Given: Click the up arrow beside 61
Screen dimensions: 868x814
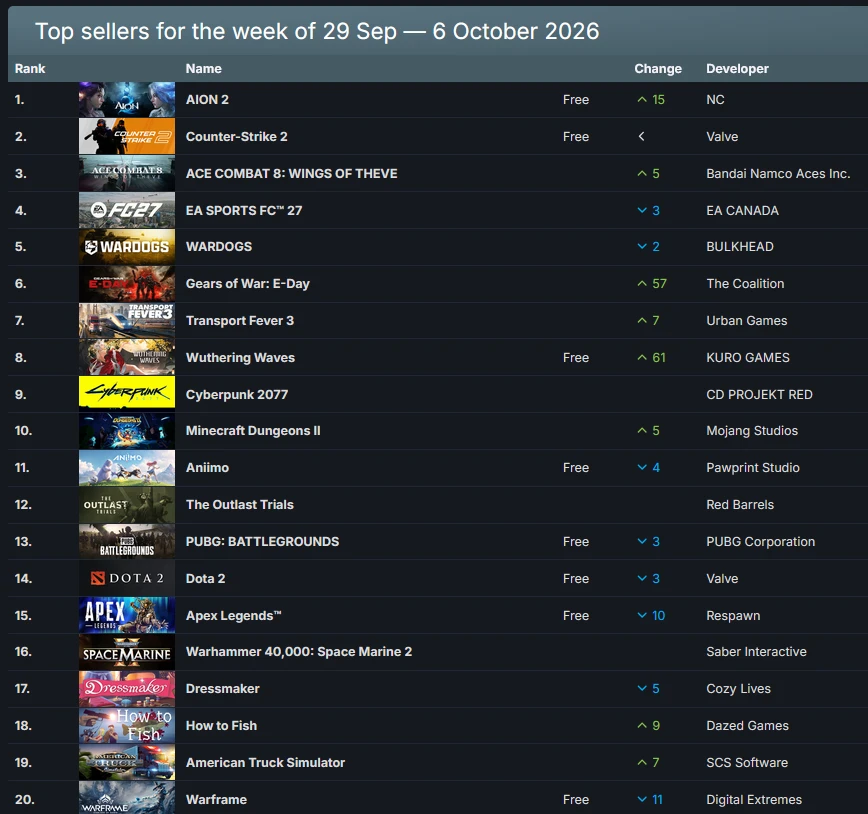Looking at the screenshot, I should pyautogui.click(x=642, y=357).
